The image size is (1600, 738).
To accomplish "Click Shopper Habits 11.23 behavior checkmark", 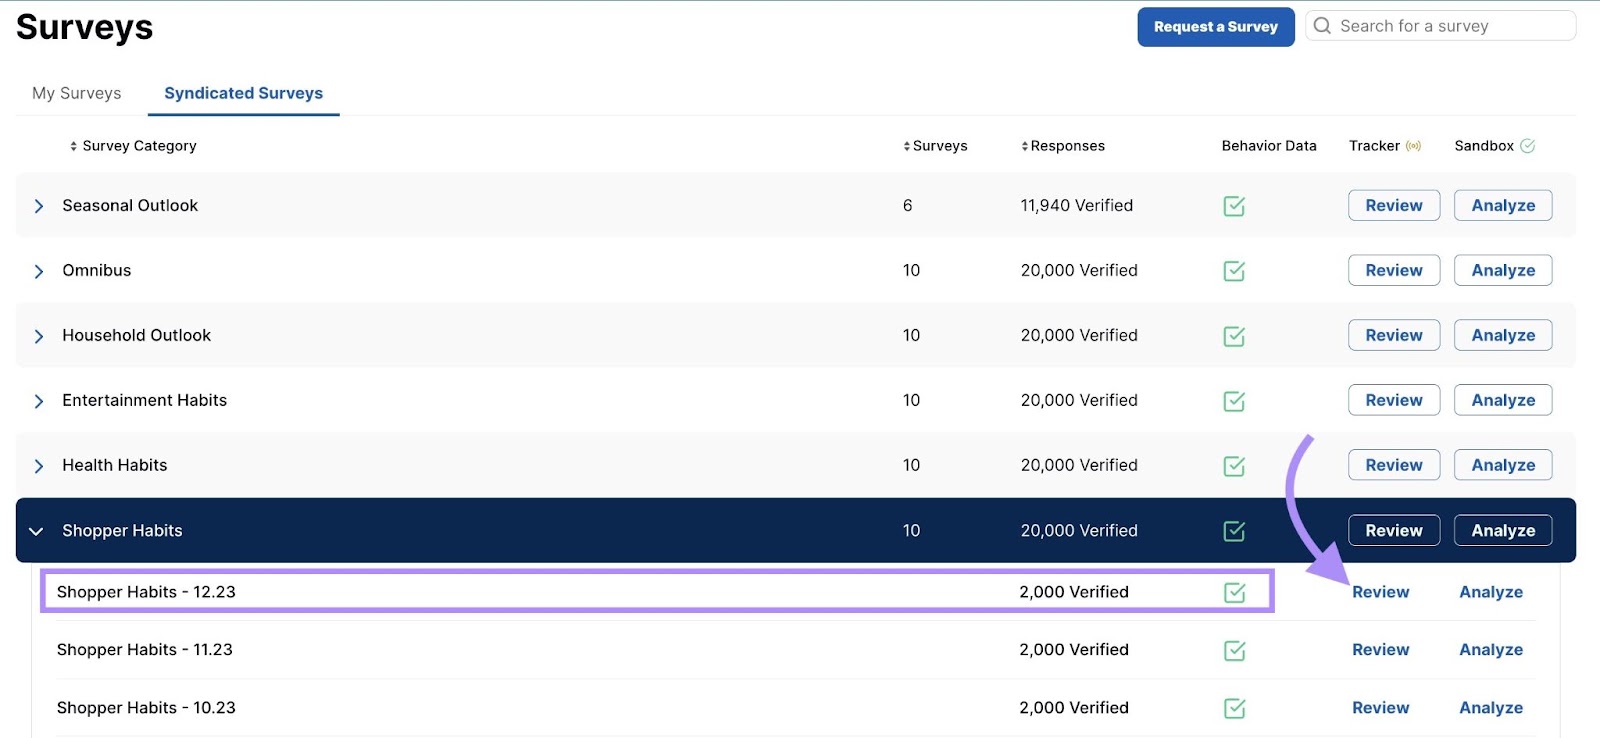I will [1234, 651].
